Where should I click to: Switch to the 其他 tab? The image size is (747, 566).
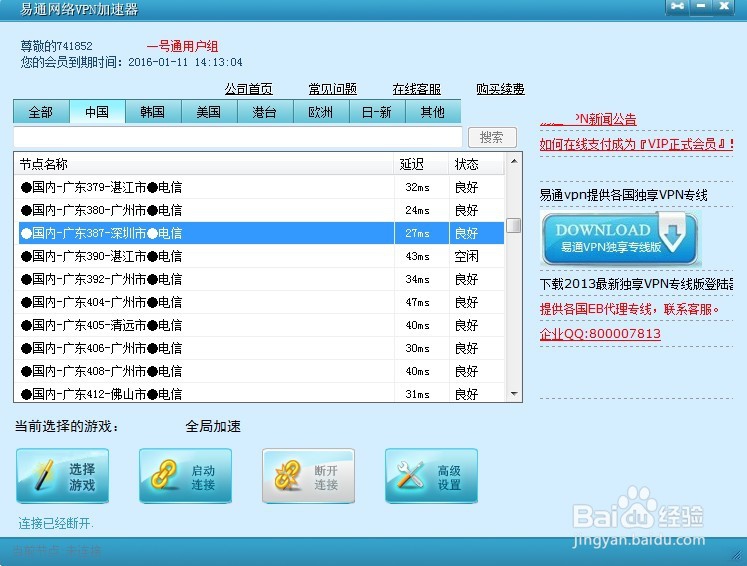tap(433, 112)
